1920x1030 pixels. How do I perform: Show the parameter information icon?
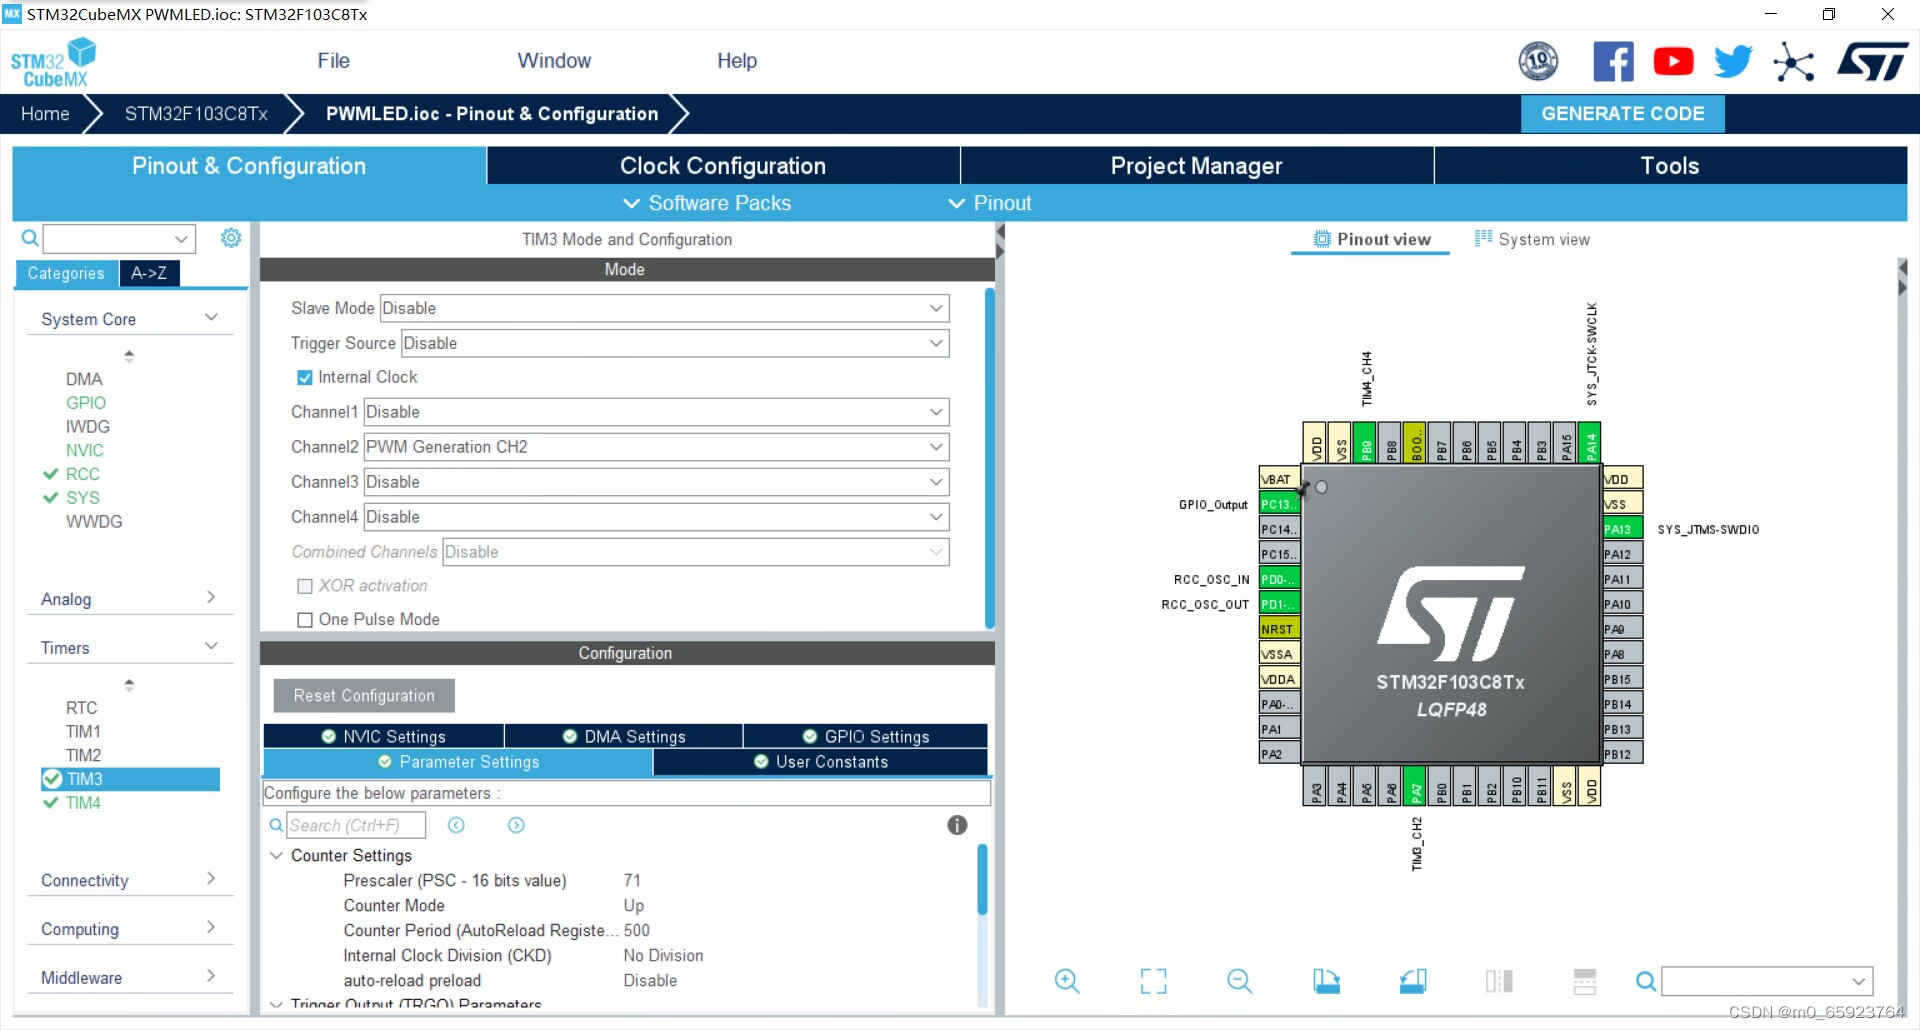click(957, 825)
